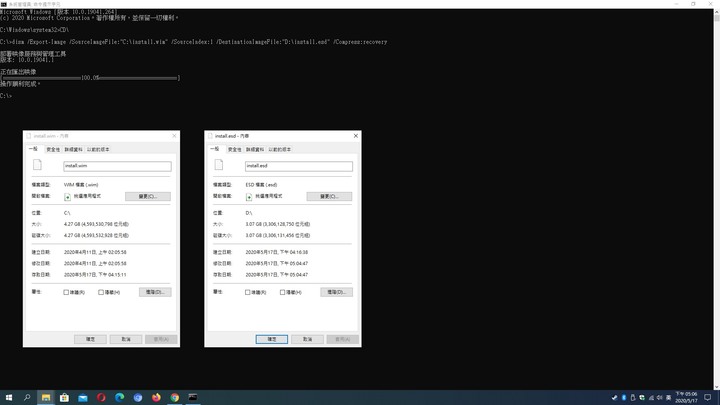Click Change button in install.esd dialog

click(x=329, y=197)
